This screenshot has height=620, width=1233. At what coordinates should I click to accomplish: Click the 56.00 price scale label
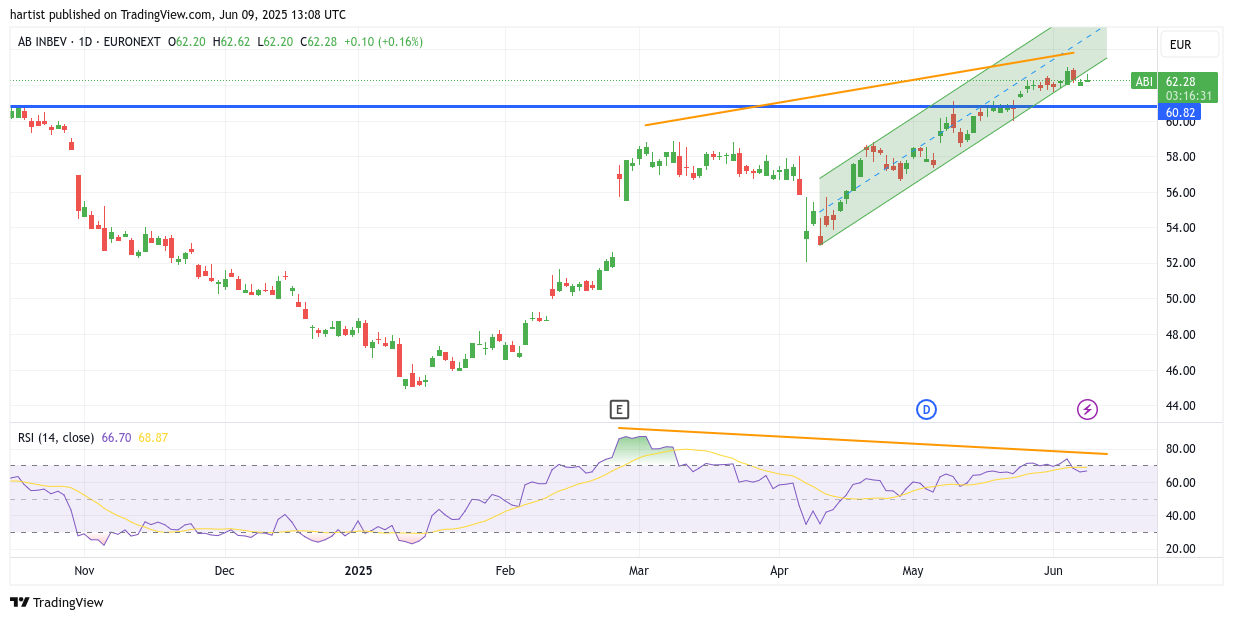(1180, 192)
